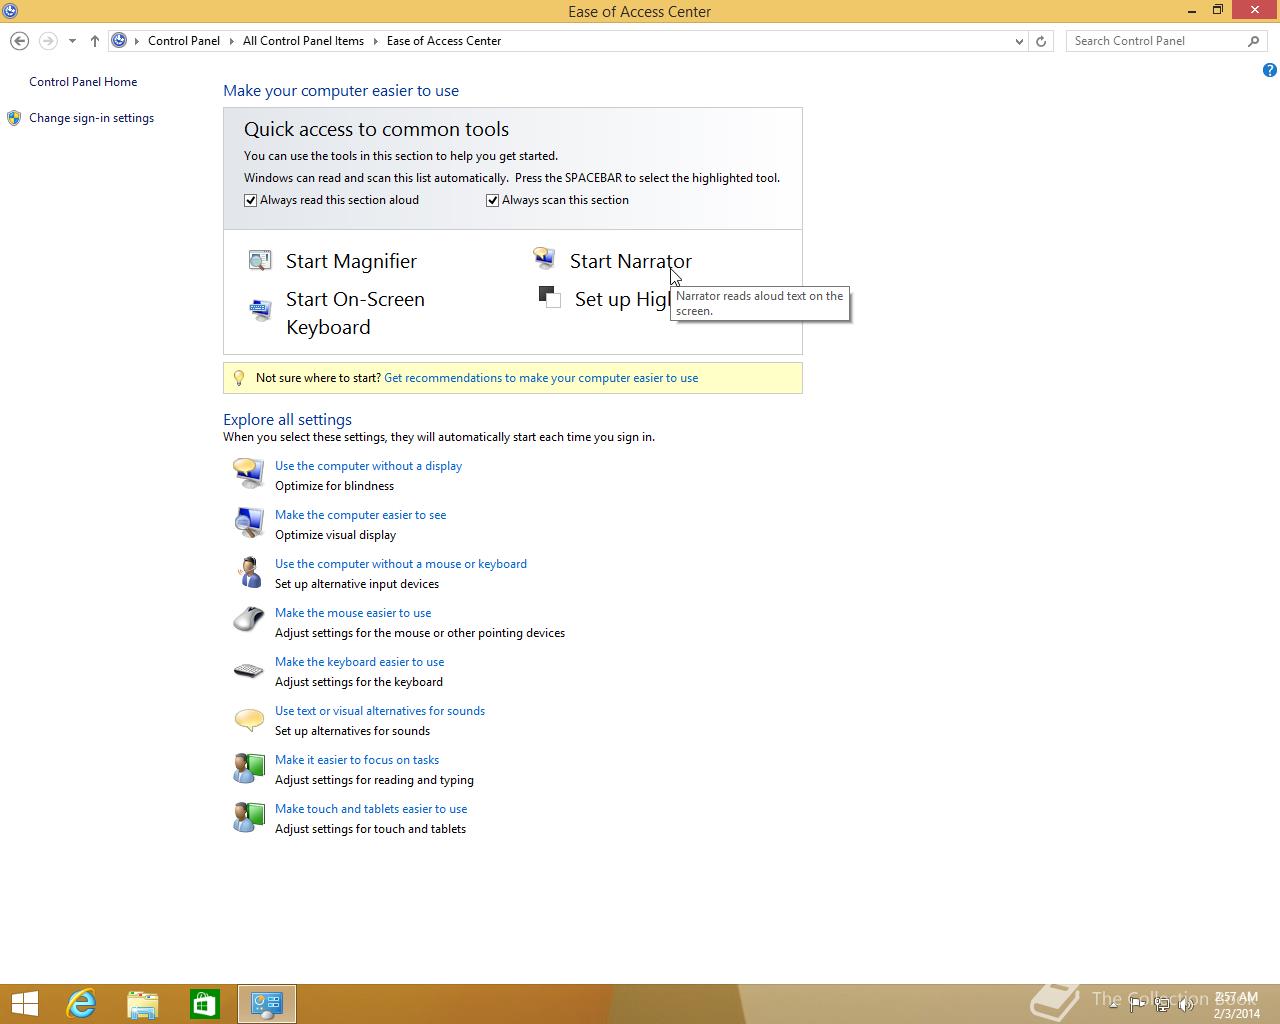This screenshot has width=1280, height=1024.
Task: Click the High Contrast icon
Action: [549, 297]
